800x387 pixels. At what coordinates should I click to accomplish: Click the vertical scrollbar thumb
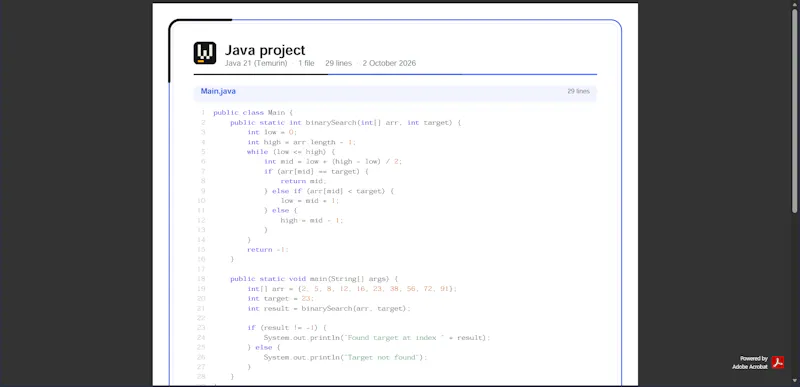click(794, 111)
